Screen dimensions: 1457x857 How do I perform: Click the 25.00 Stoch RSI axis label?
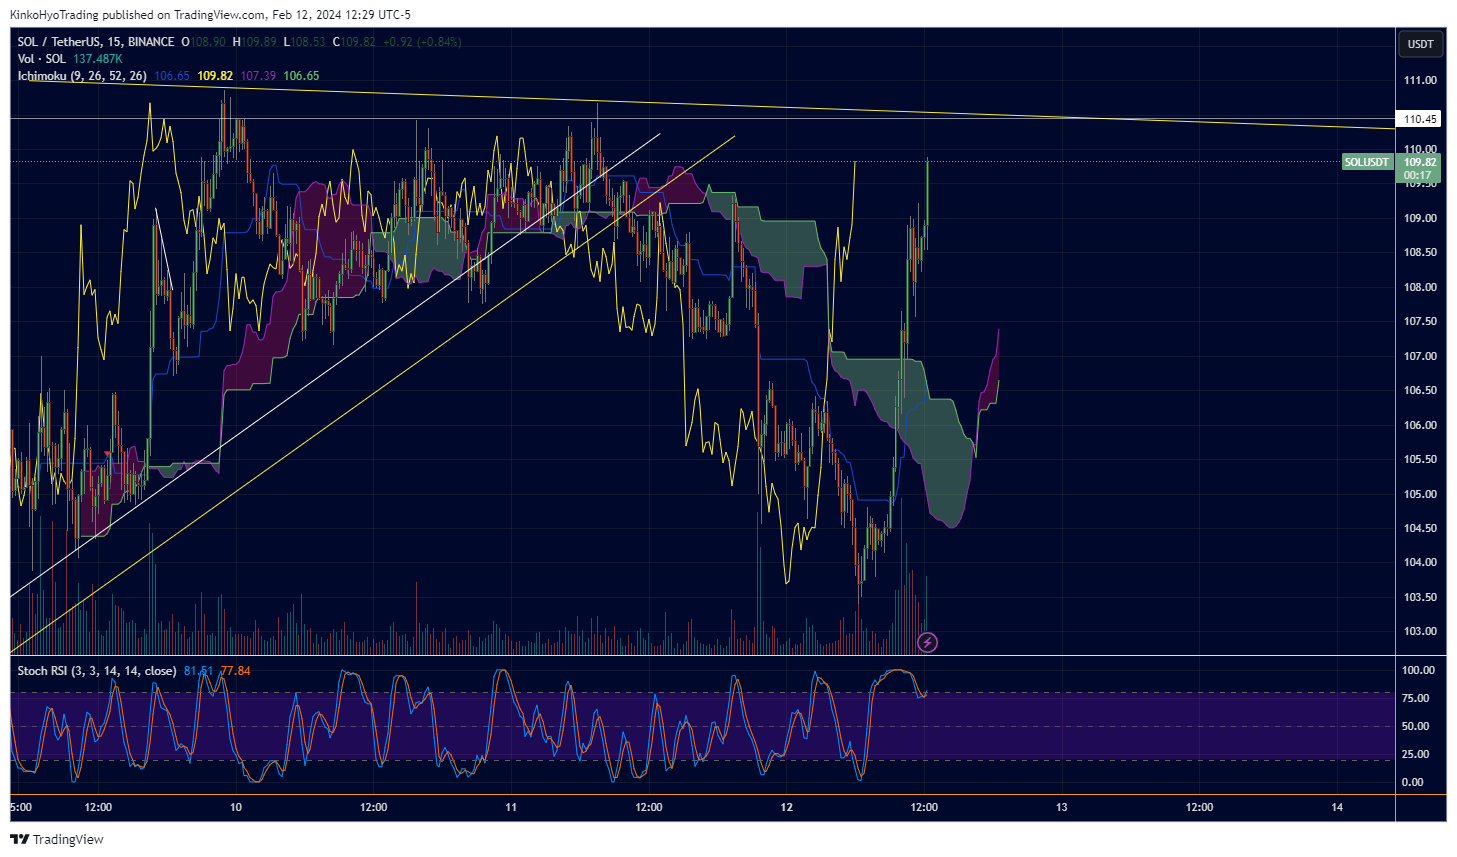click(1416, 754)
